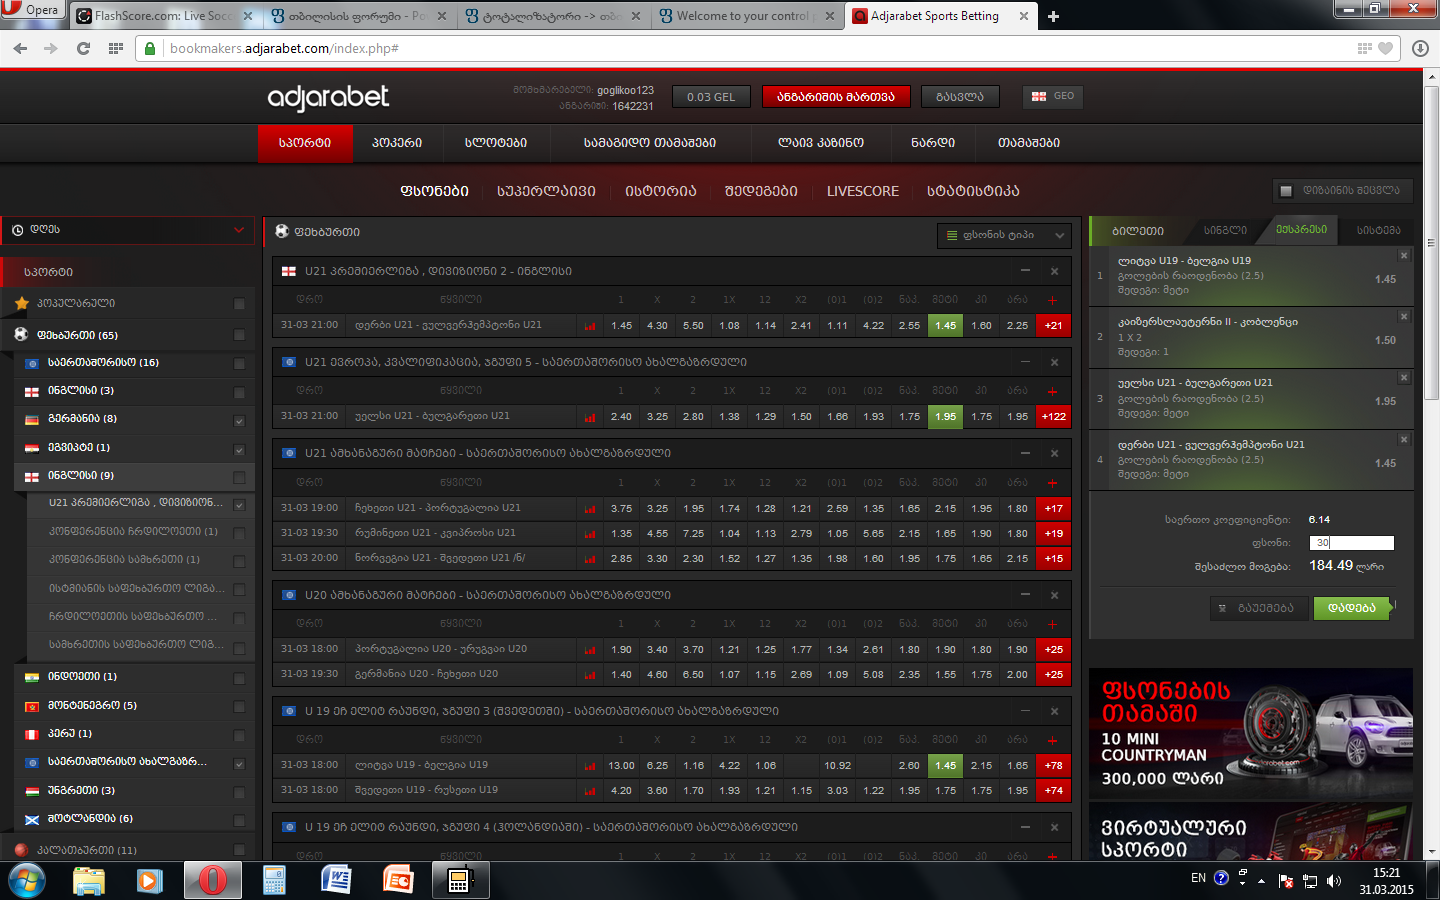The width and height of the screenshot is (1440, 900).
Task: Collapse the U21 Europe qualification Group 5 section
Action: pos(1025,362)
